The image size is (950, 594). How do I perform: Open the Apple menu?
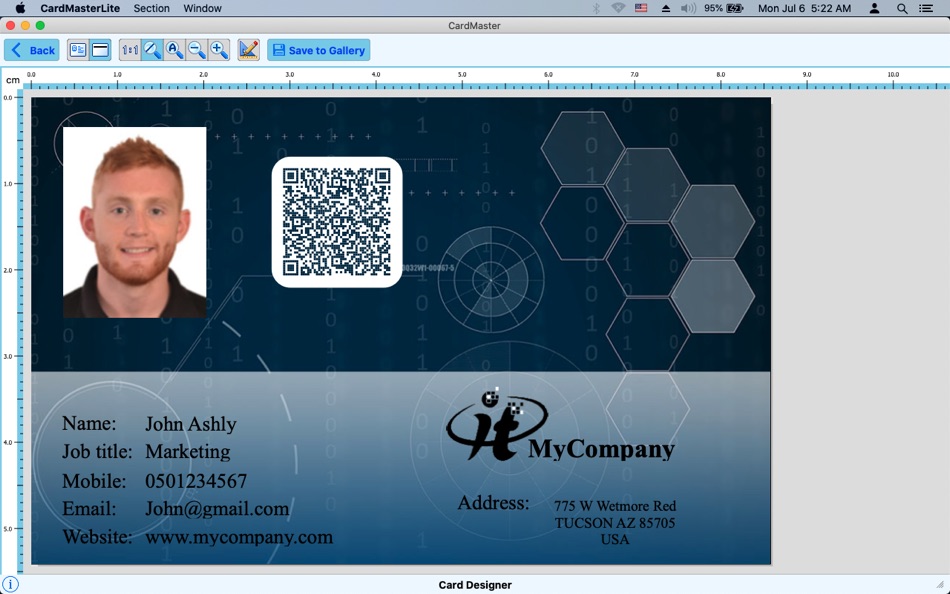point(21,8)
